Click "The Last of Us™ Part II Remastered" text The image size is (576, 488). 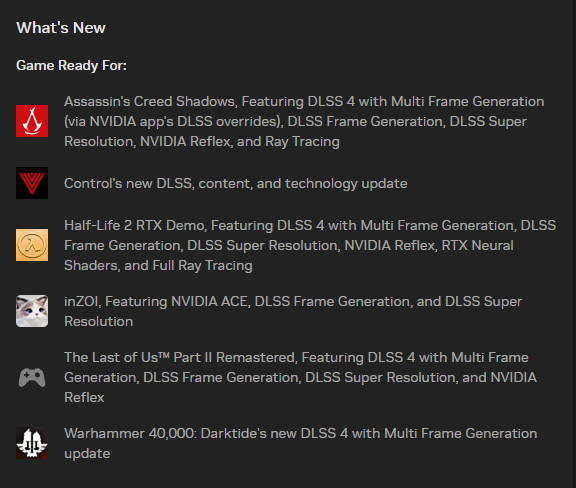point(180,358)
